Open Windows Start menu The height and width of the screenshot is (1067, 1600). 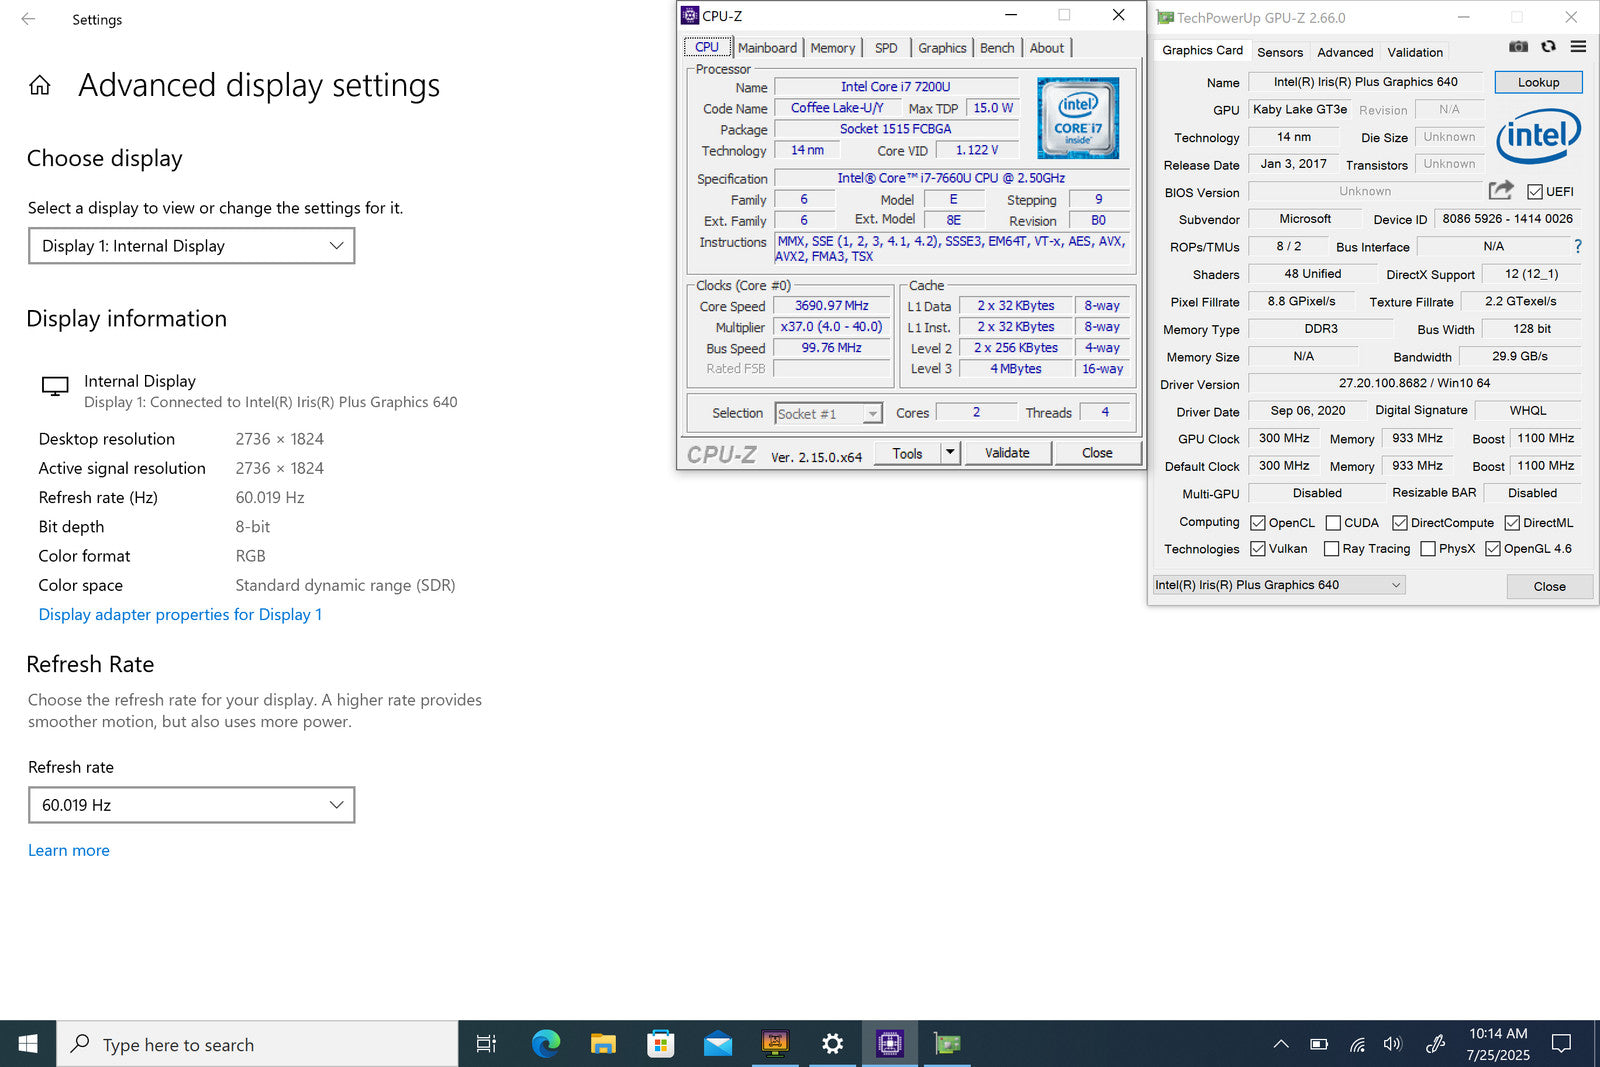coord(28,1044)
